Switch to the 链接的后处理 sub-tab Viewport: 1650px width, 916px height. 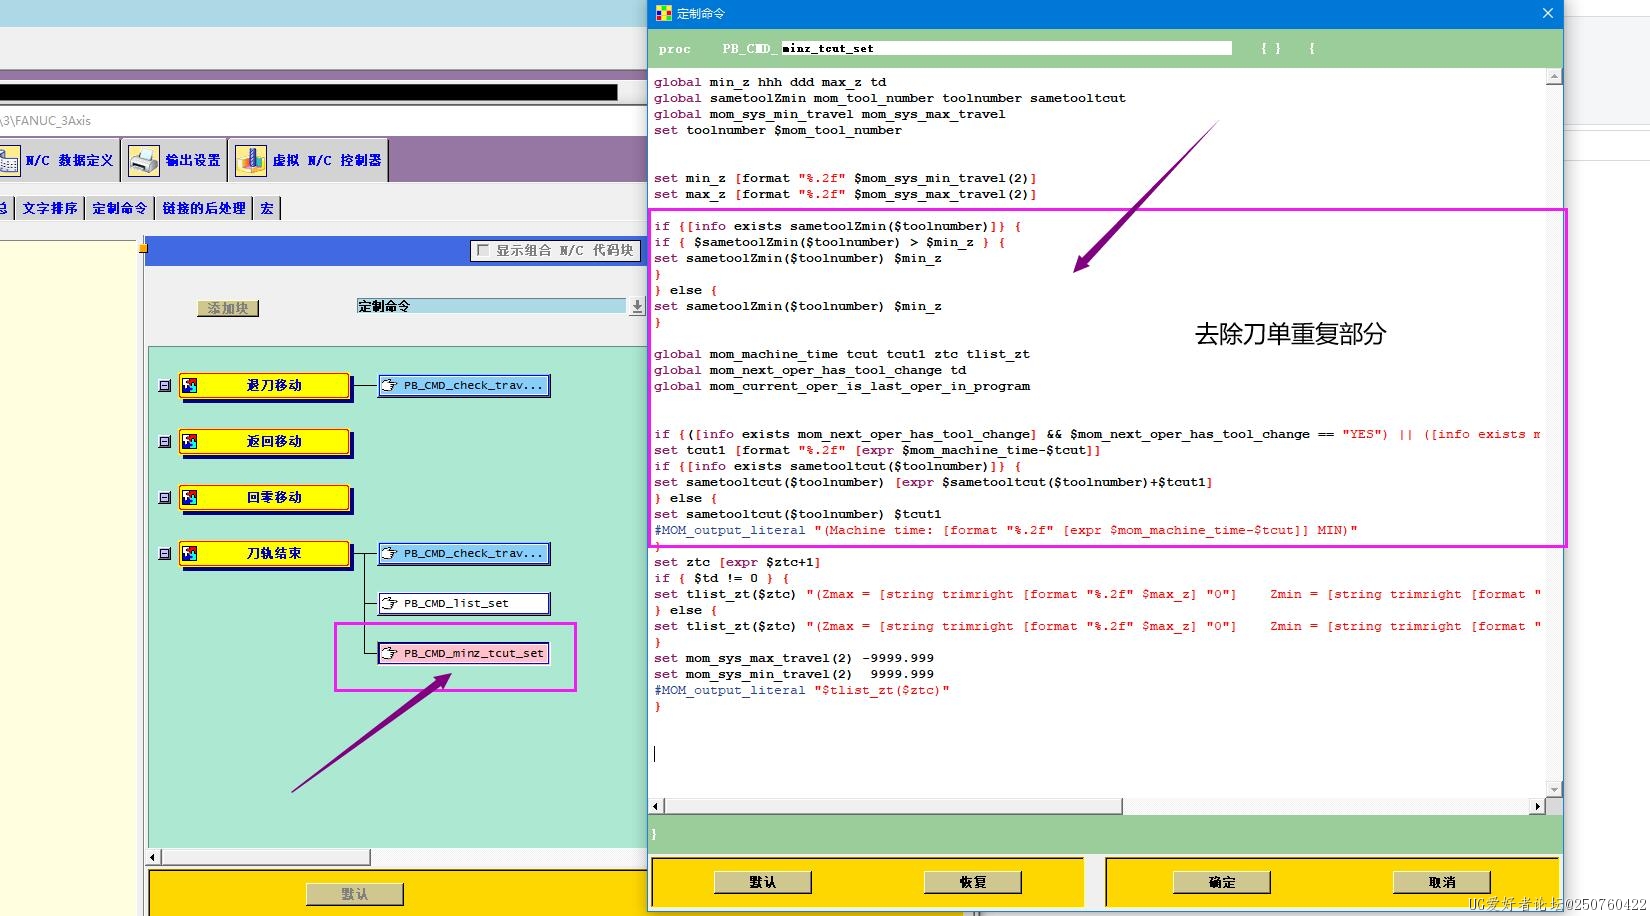[204, 208]
